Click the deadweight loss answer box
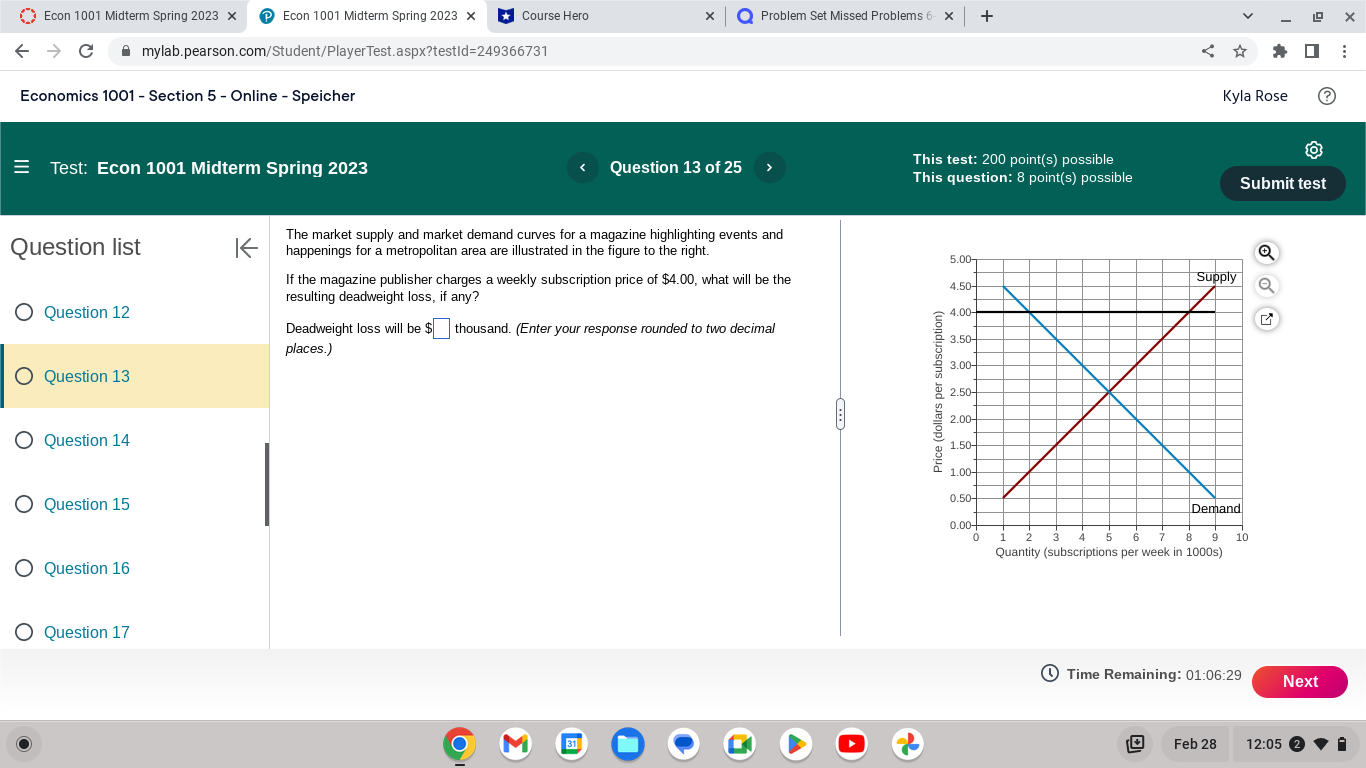Viewport: 1366px width, 768px height. click(440, 328)
